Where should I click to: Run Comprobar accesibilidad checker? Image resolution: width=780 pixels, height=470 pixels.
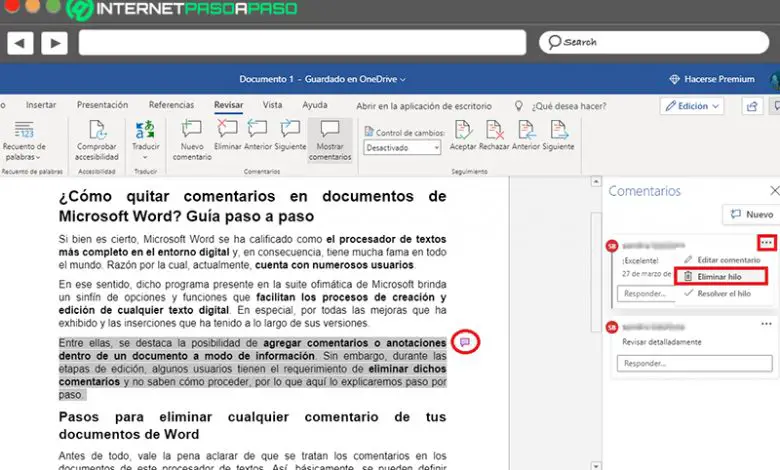click(97, 141)
